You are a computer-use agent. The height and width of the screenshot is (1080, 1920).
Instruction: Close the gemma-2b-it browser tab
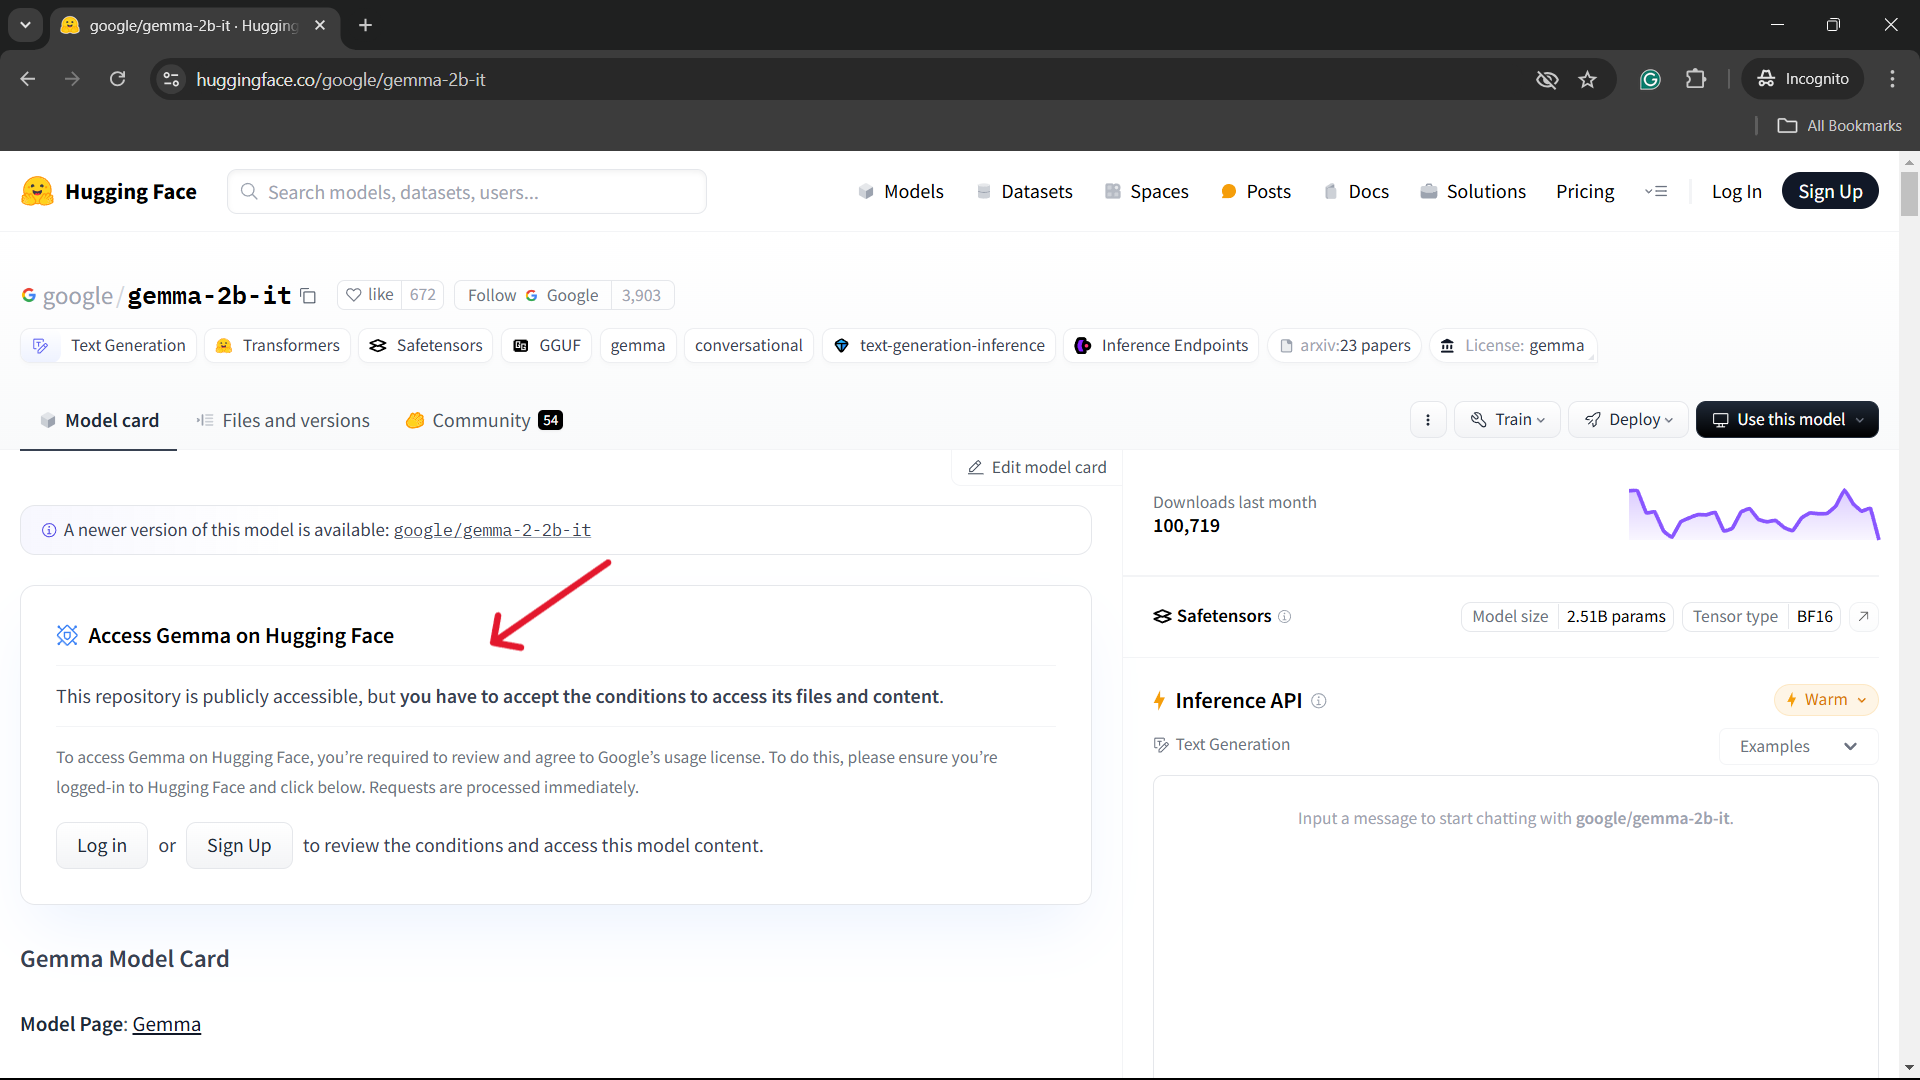click(x=320, y=25)
